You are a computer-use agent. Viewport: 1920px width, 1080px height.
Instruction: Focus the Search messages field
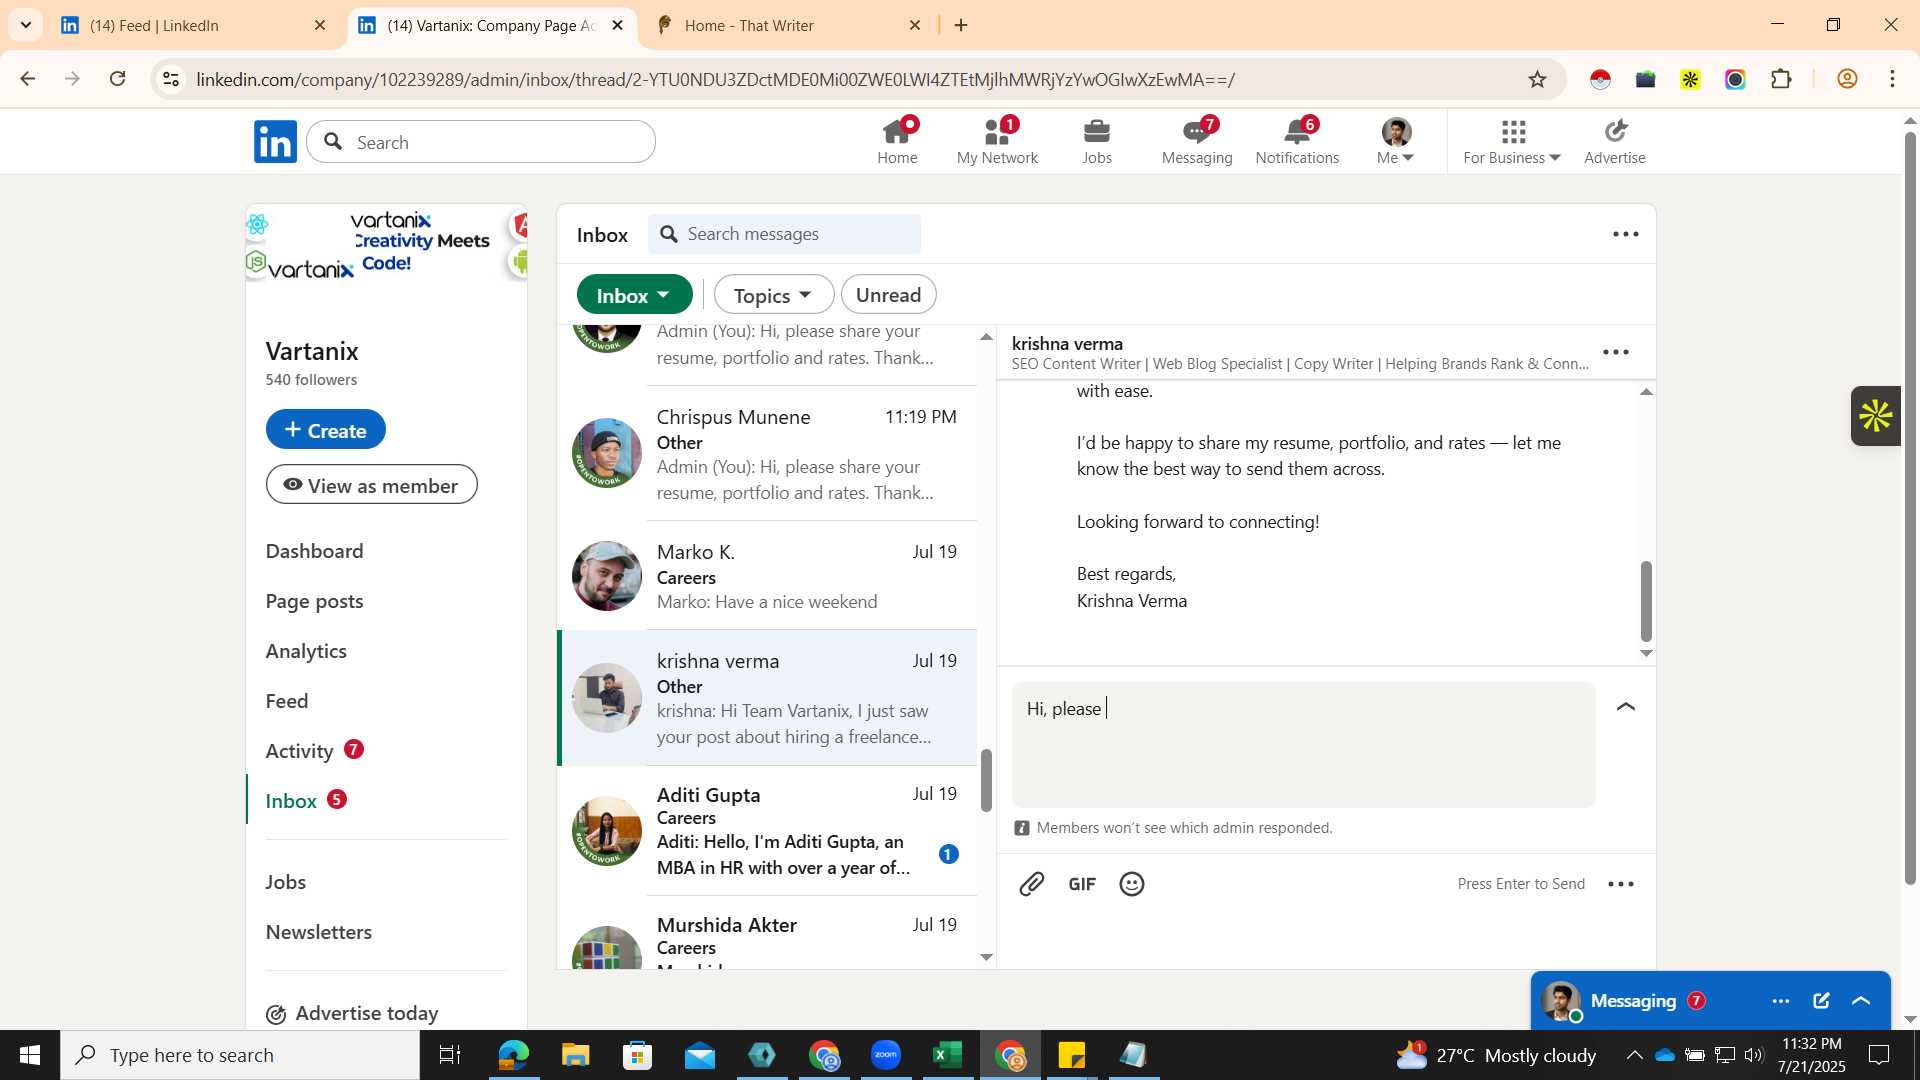pyautogui.click(x=785, y=234)
